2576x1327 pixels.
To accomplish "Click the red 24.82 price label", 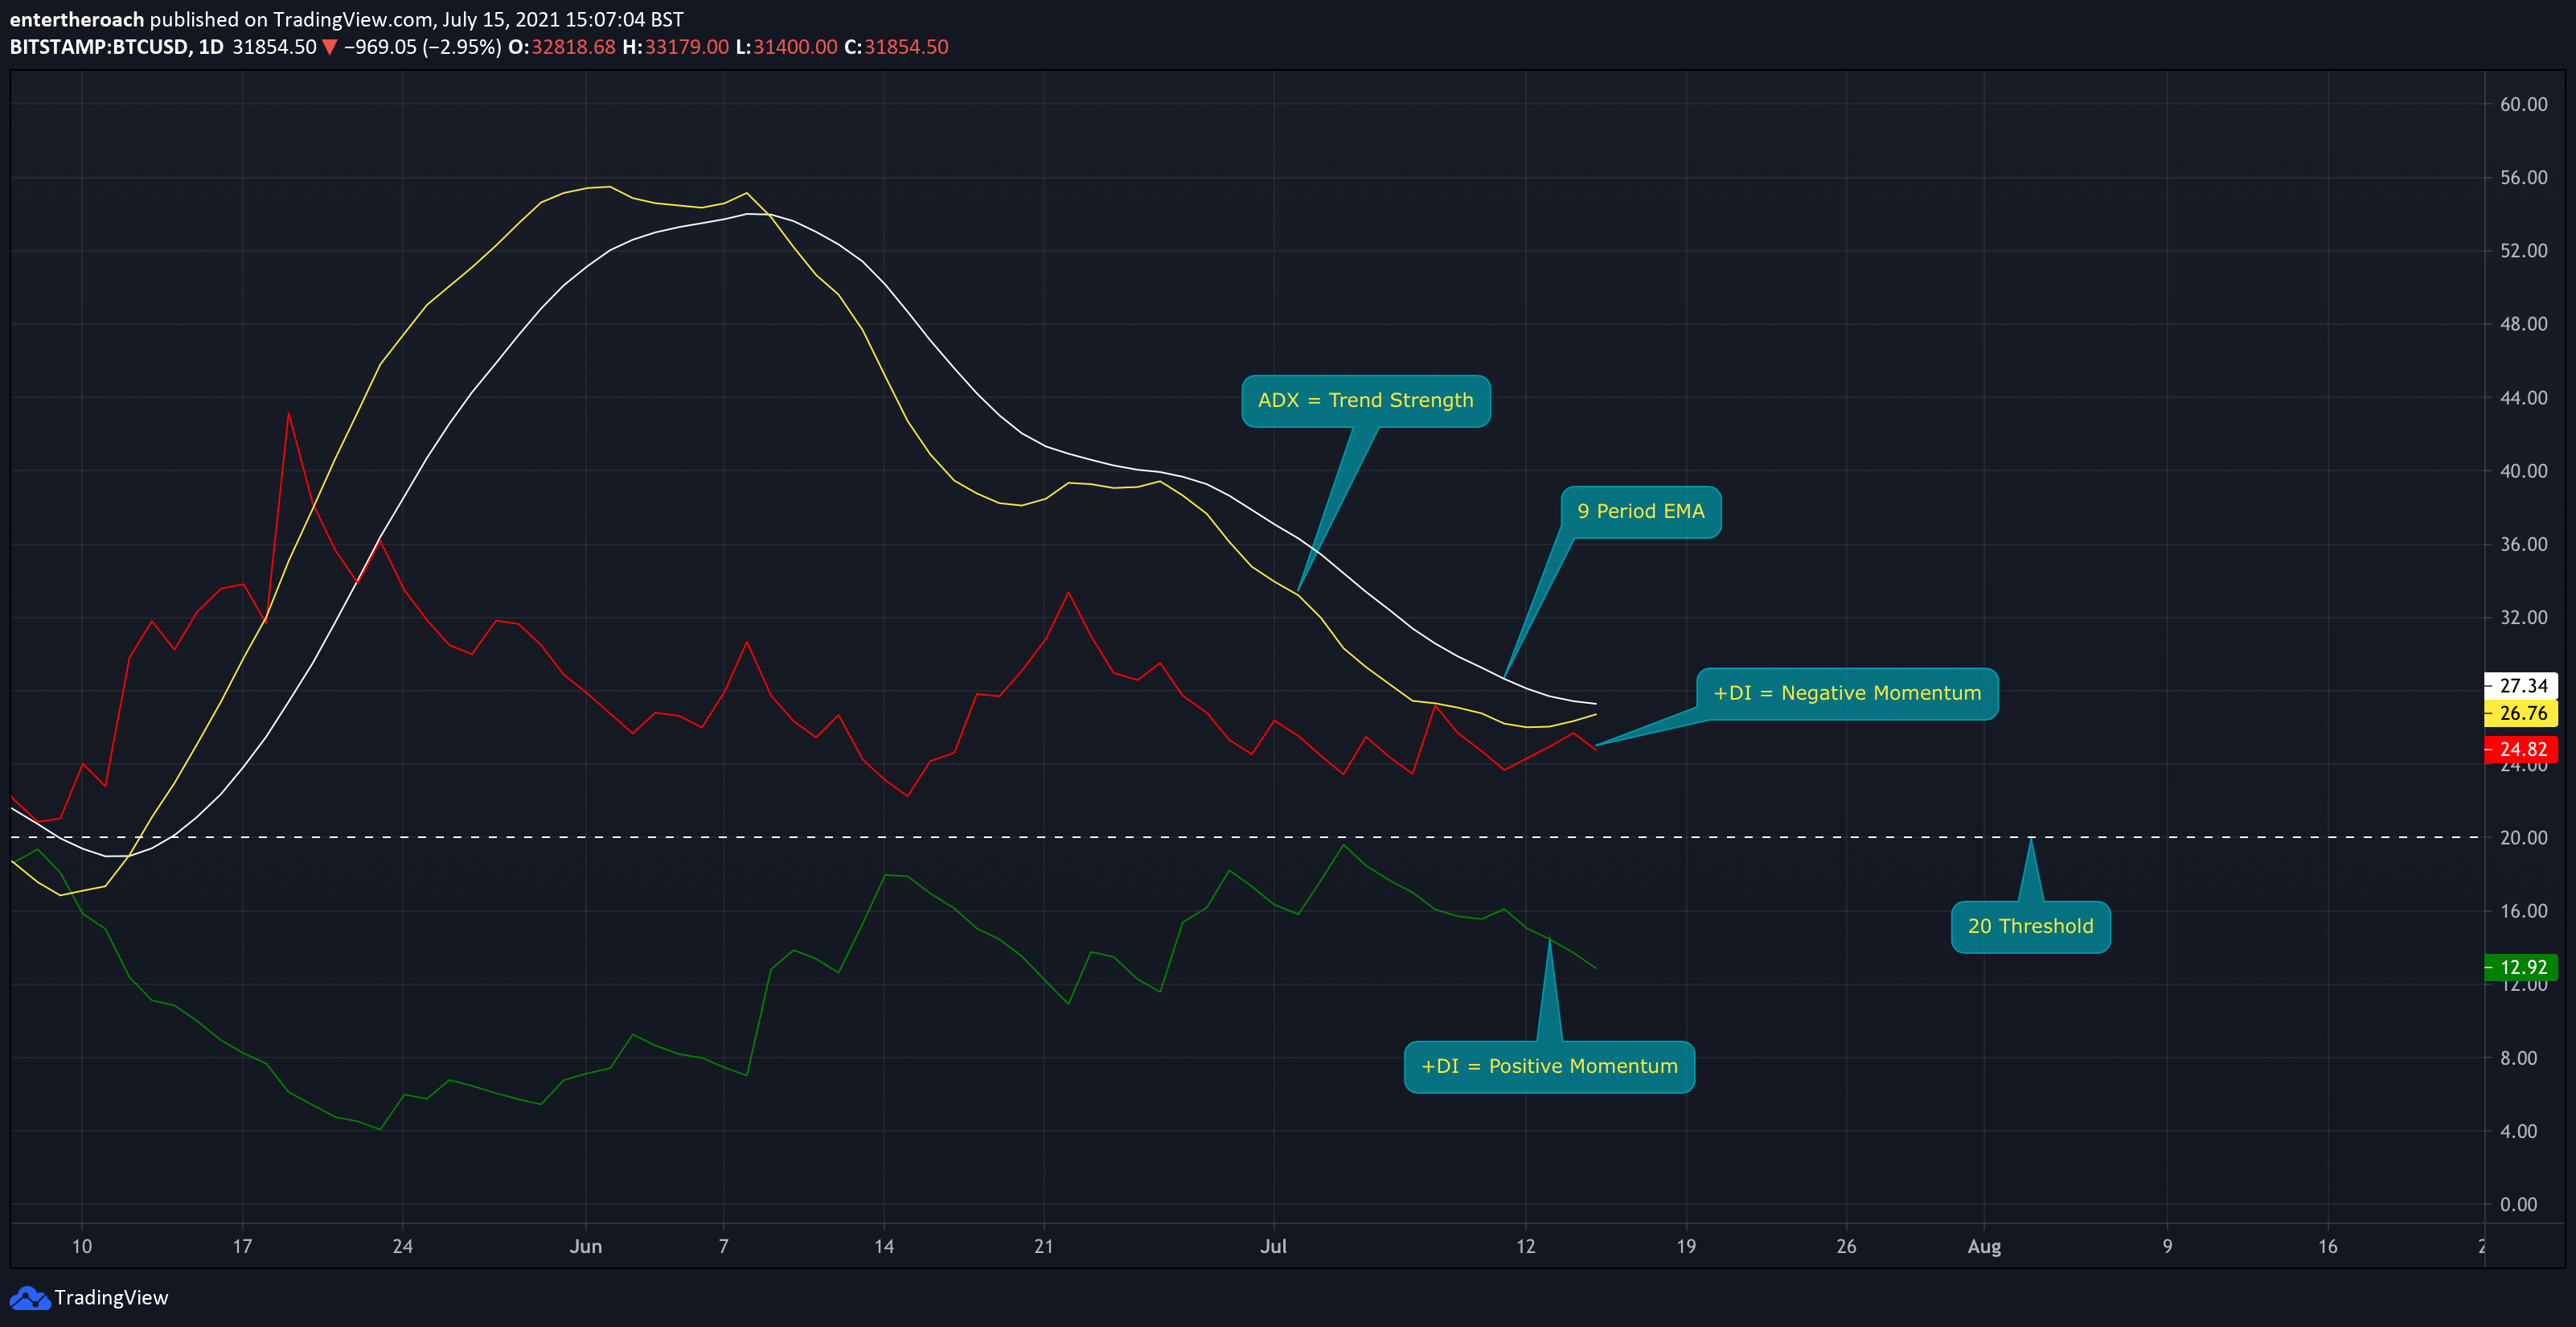I will pos(2521,749).
